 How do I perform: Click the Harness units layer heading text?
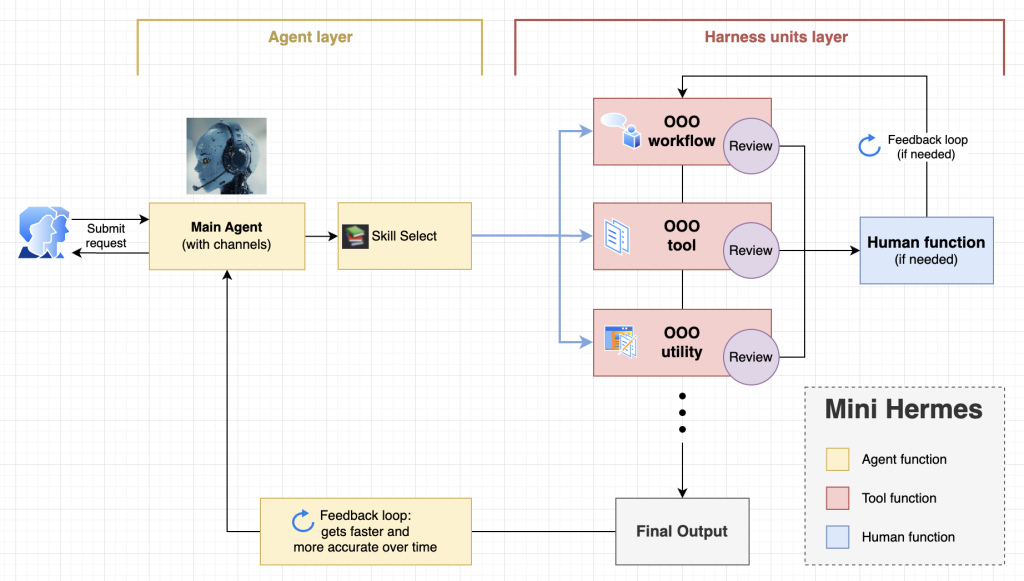[776, 37]
